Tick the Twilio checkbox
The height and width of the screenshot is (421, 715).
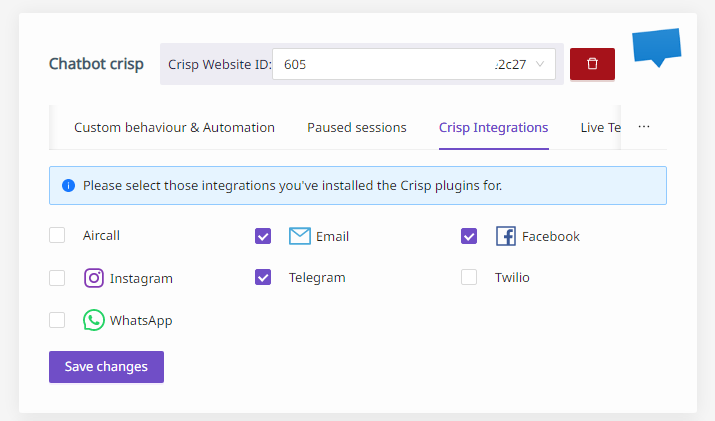point(469,277)
